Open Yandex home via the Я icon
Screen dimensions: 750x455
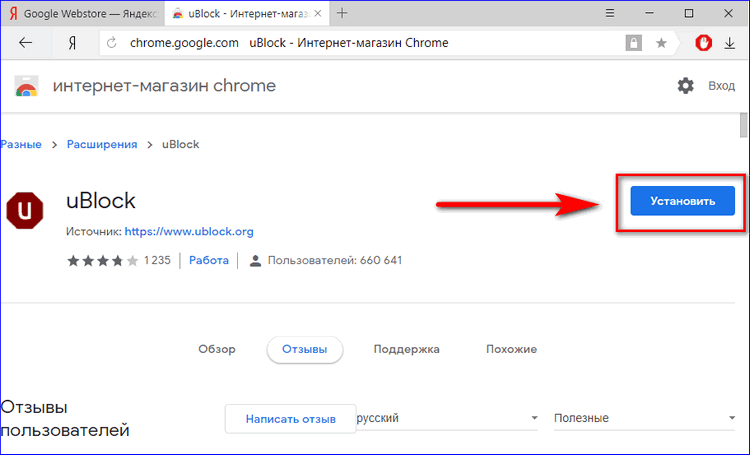click(x=72, y=44)
